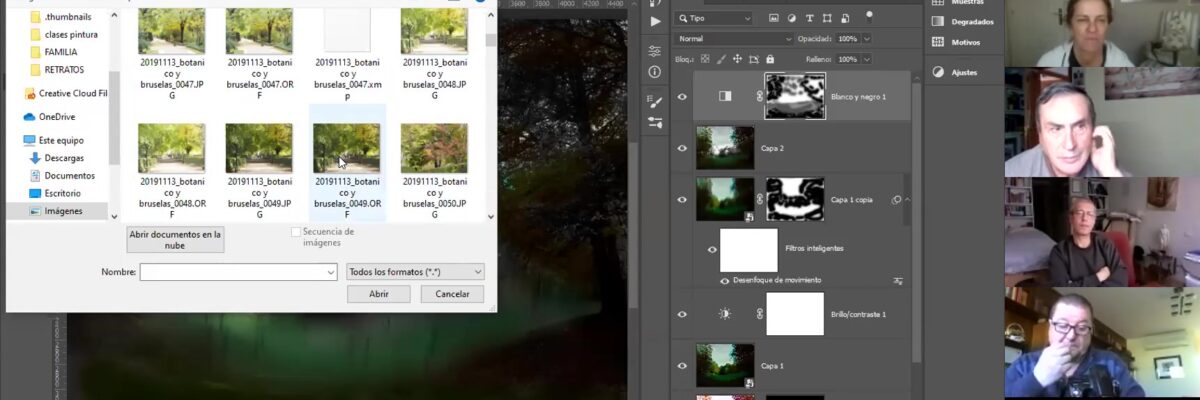Open the Muestras panel icon
Viewport: 1200px width, 400px height.
pos(938,3)
